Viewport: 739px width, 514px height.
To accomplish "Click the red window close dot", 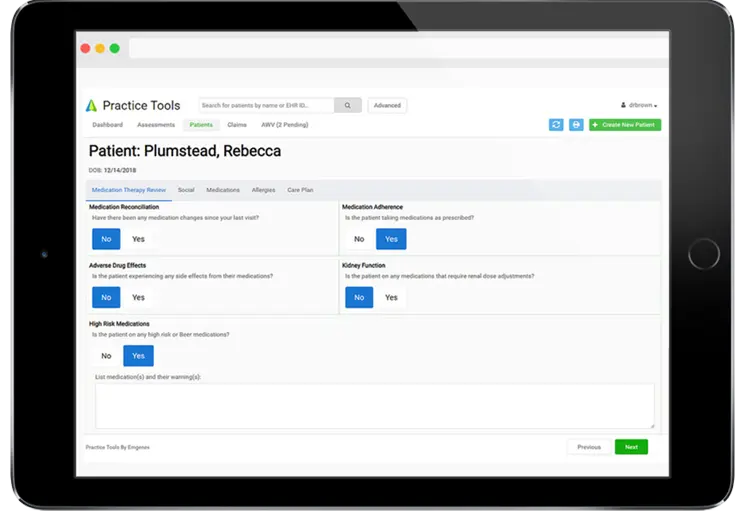I will click(85, 49).
